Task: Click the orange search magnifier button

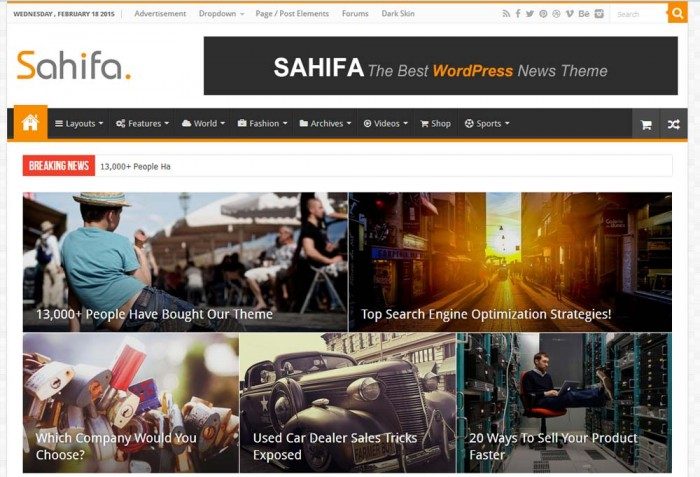Action: [677, 13]
